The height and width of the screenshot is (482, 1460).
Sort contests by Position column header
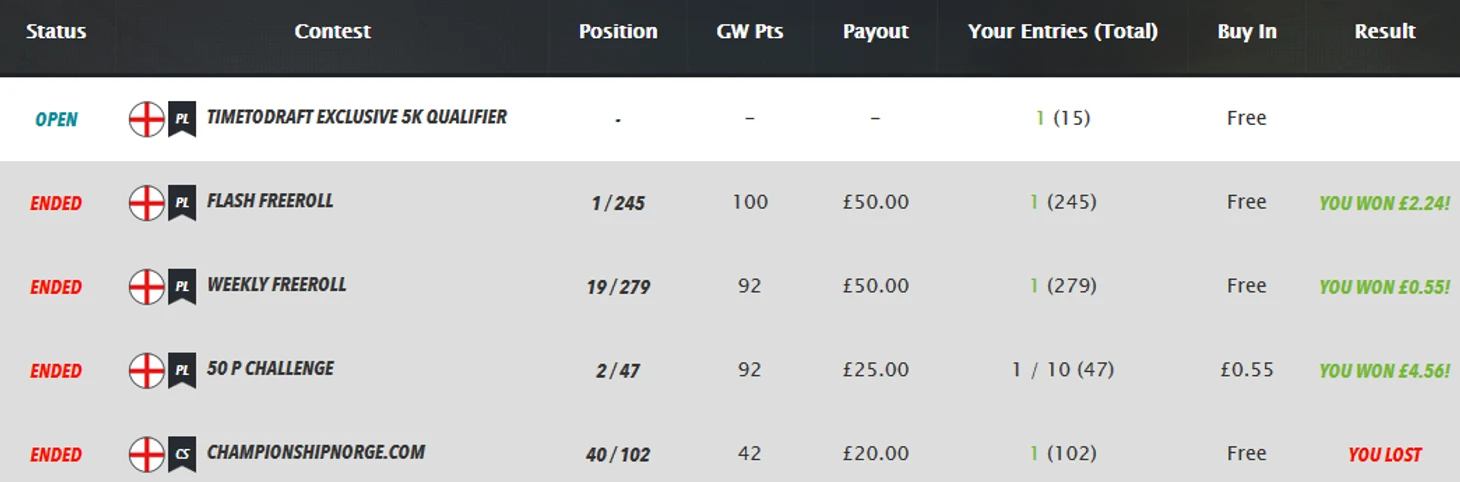(x=618, y=32)
